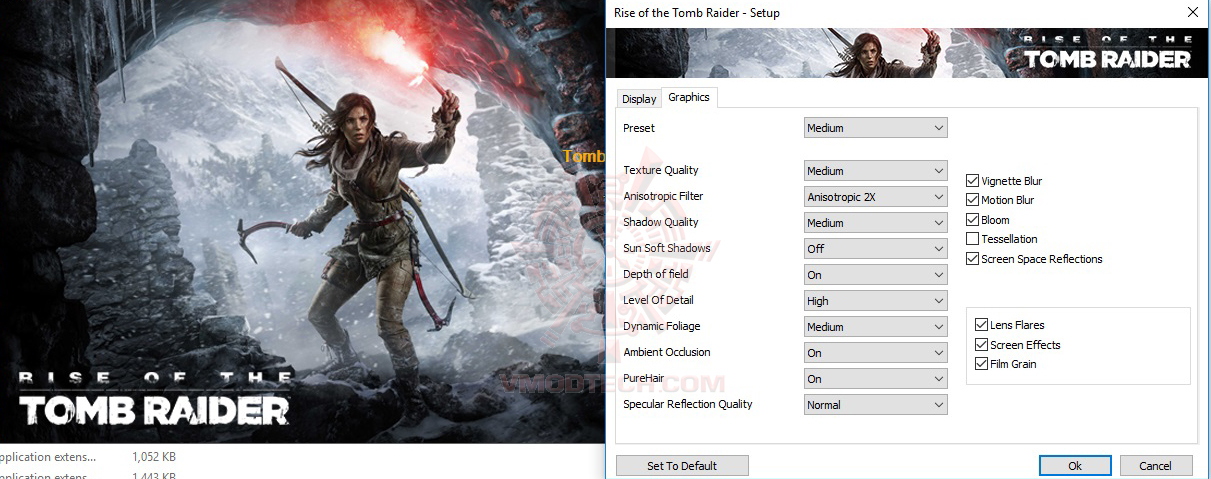Click the Texture Quality label

click(661, 170)
